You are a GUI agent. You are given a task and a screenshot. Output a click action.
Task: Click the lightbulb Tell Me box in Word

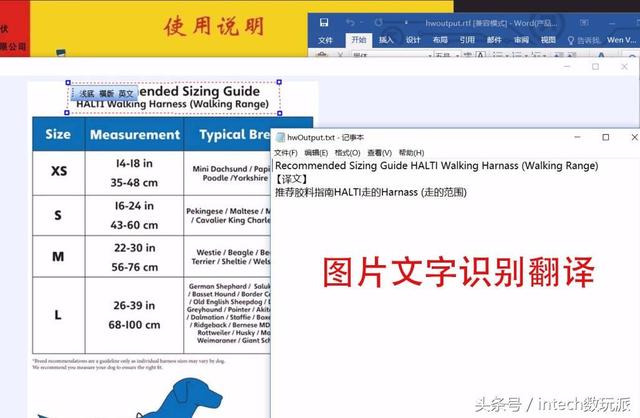[x=584, y=40]
